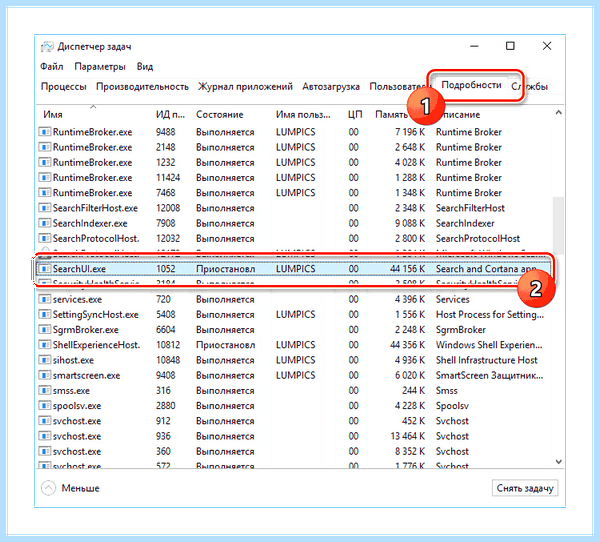Click the SearchIndexer.exe process icon

44,223
